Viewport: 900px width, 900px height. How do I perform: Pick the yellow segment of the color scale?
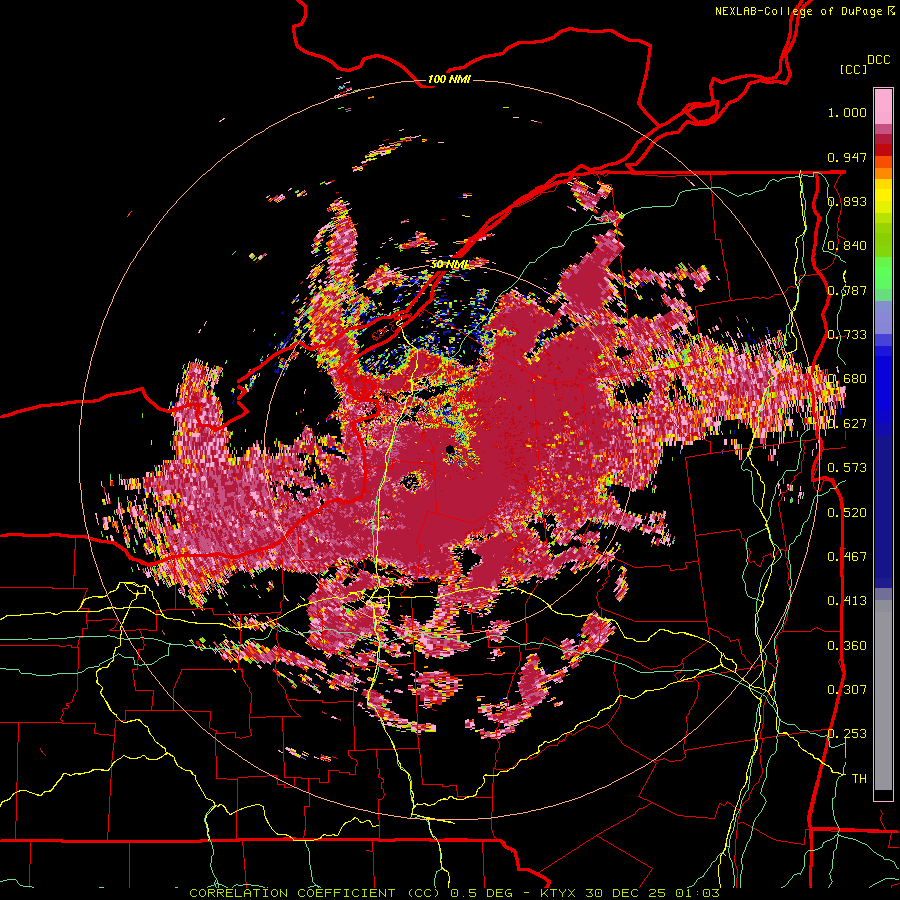[x=883, y=196]
